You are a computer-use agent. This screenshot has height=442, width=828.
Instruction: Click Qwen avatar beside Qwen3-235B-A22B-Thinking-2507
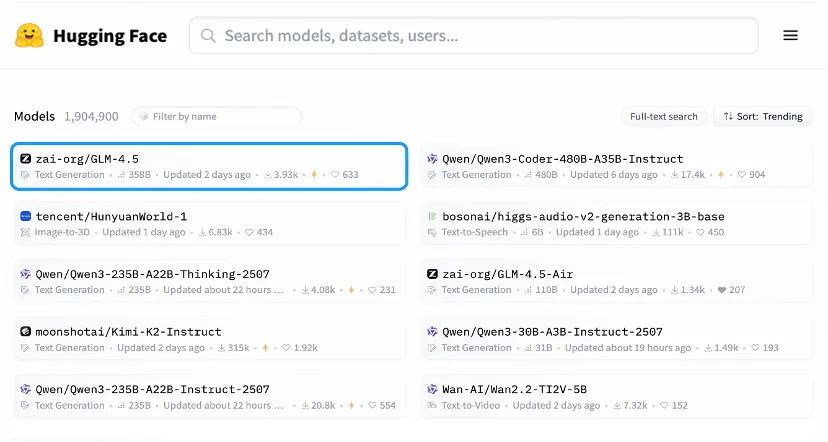[x=25, y=274]
